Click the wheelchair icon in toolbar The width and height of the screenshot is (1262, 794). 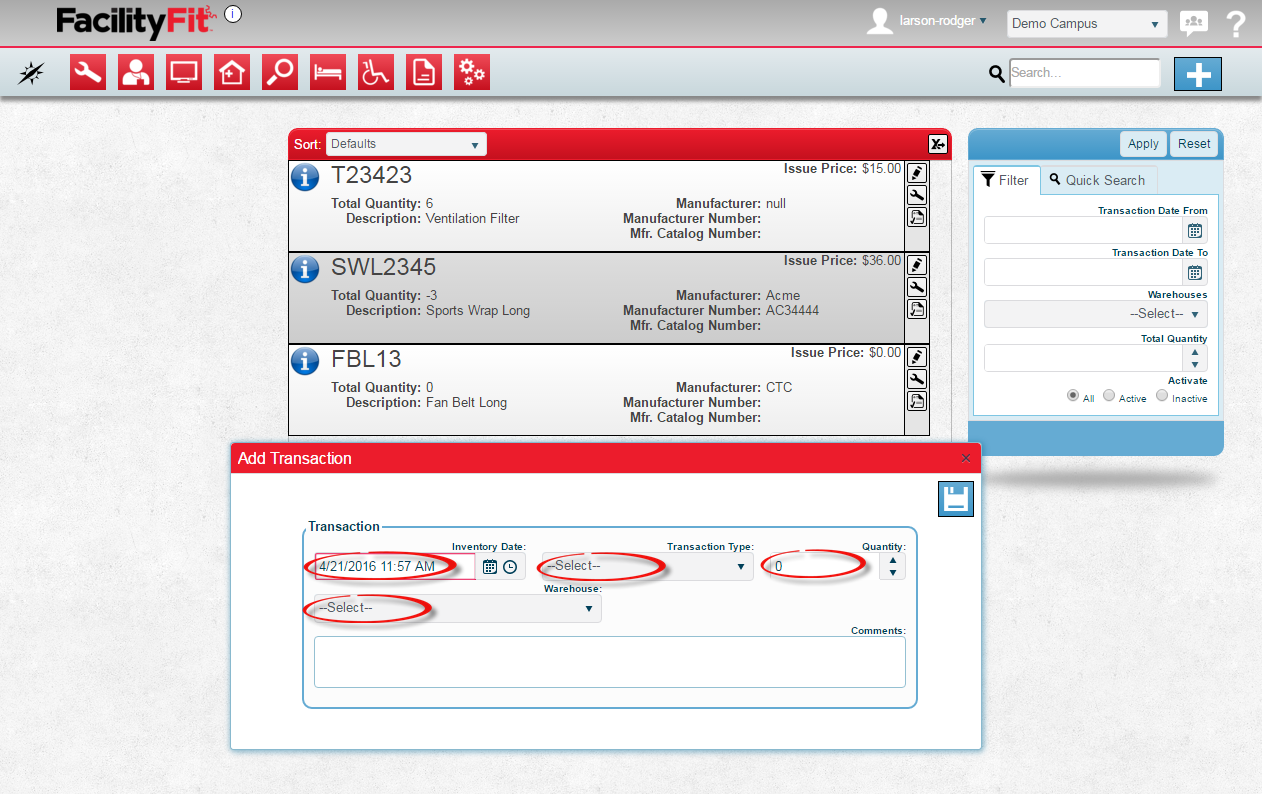376,73
